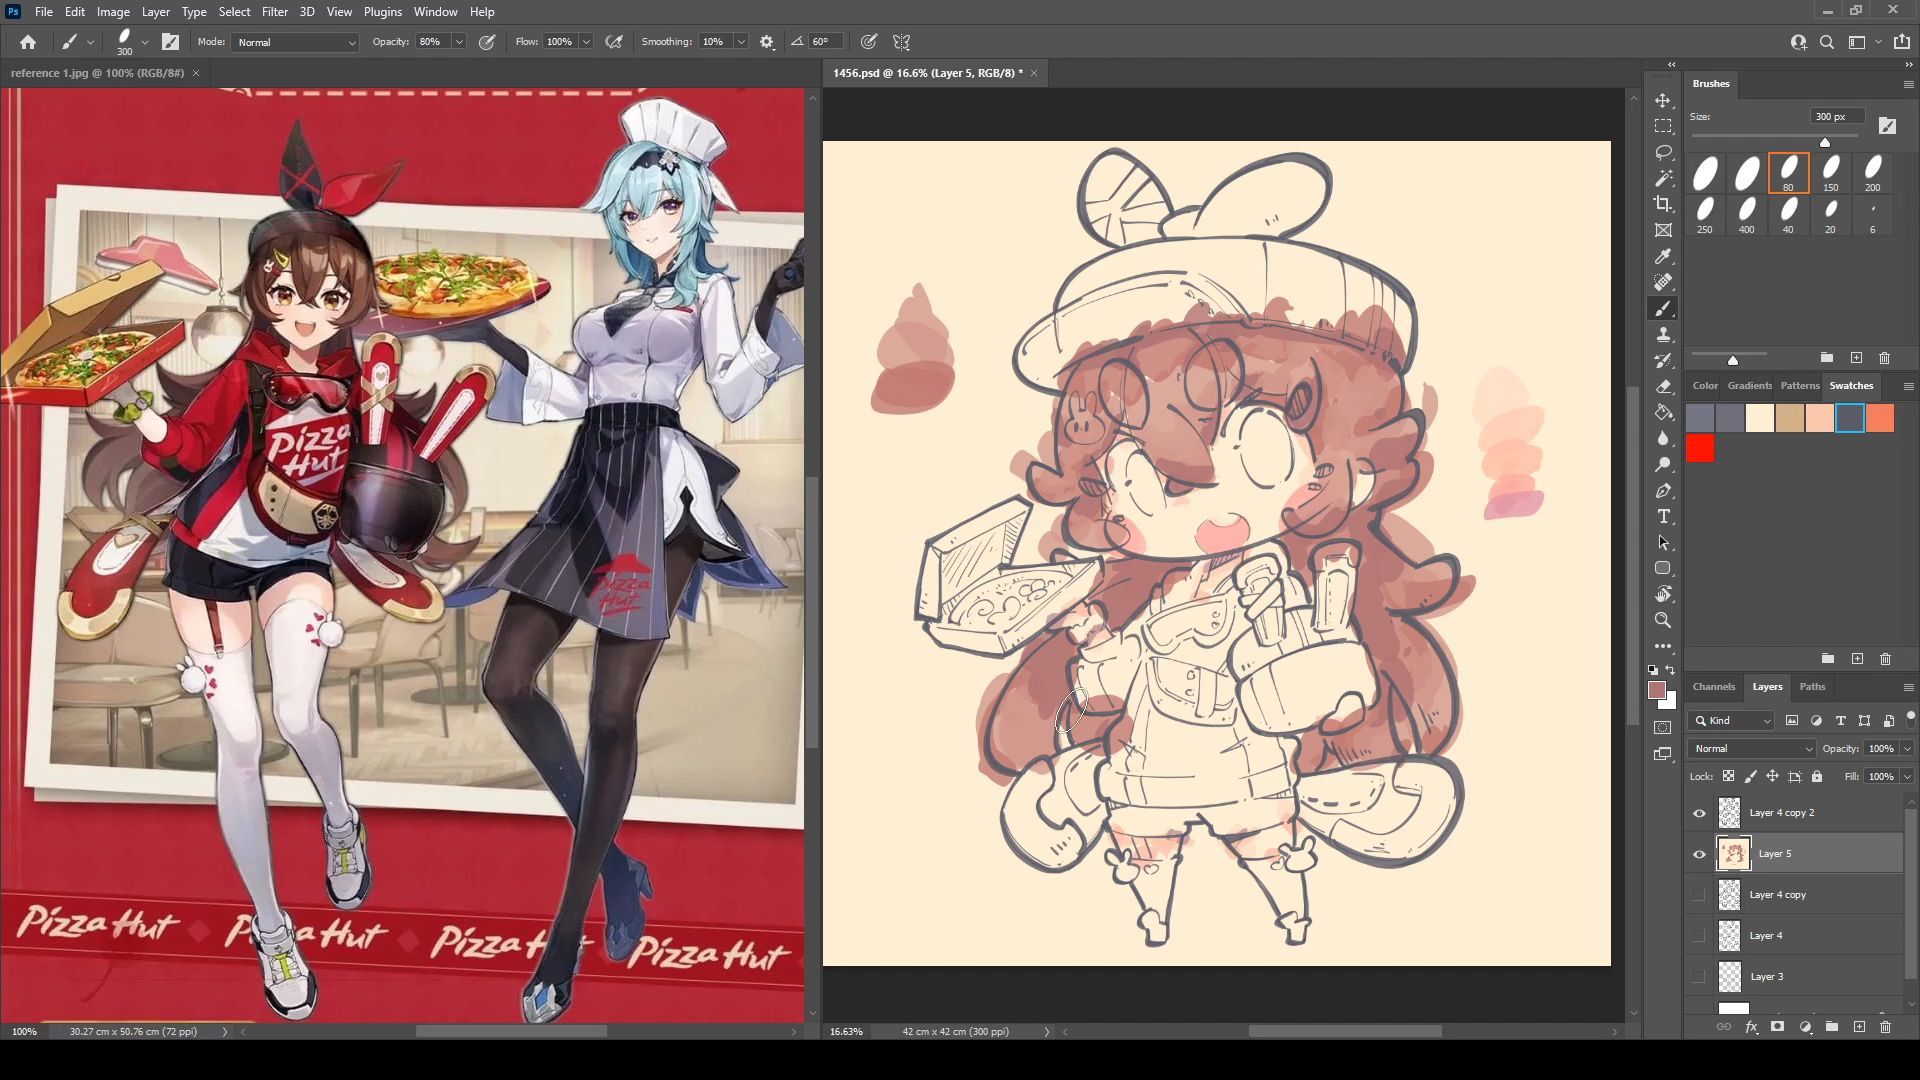Open the brush Mode dropdown
Viewport: 1920px width, 1080px height.
point(295,42)
